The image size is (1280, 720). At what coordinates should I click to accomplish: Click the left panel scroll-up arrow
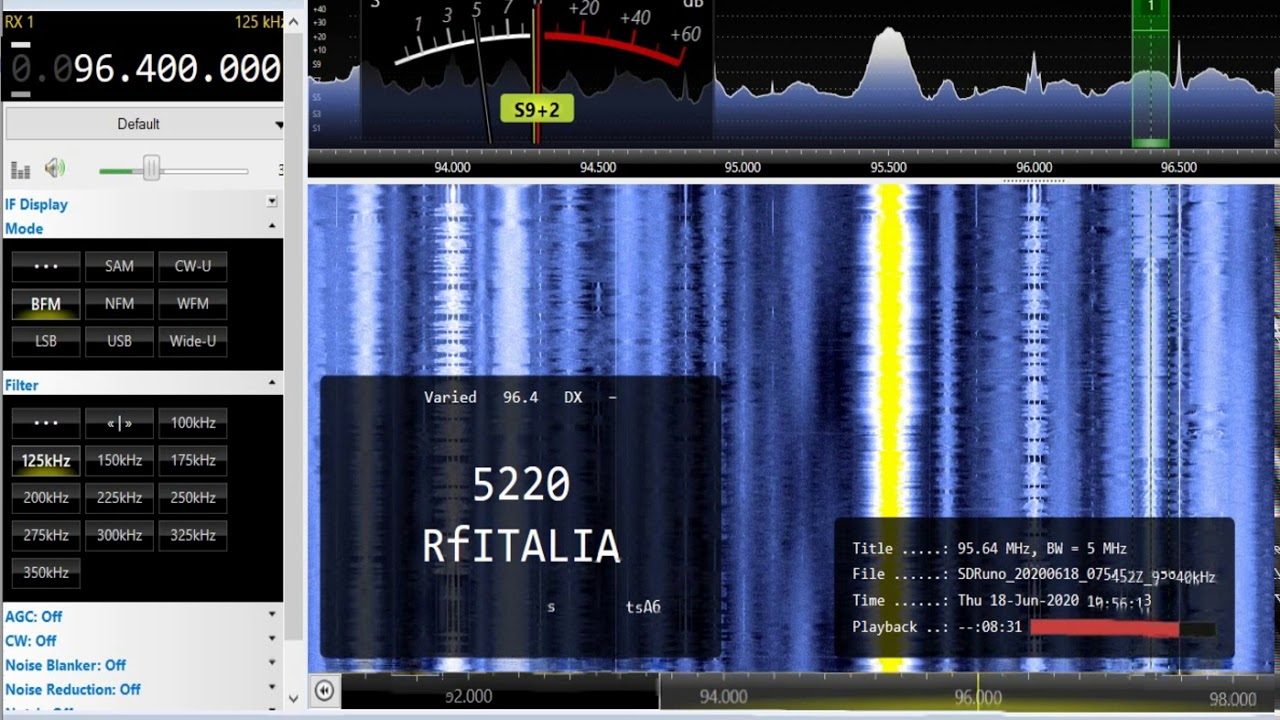point(294,22)
